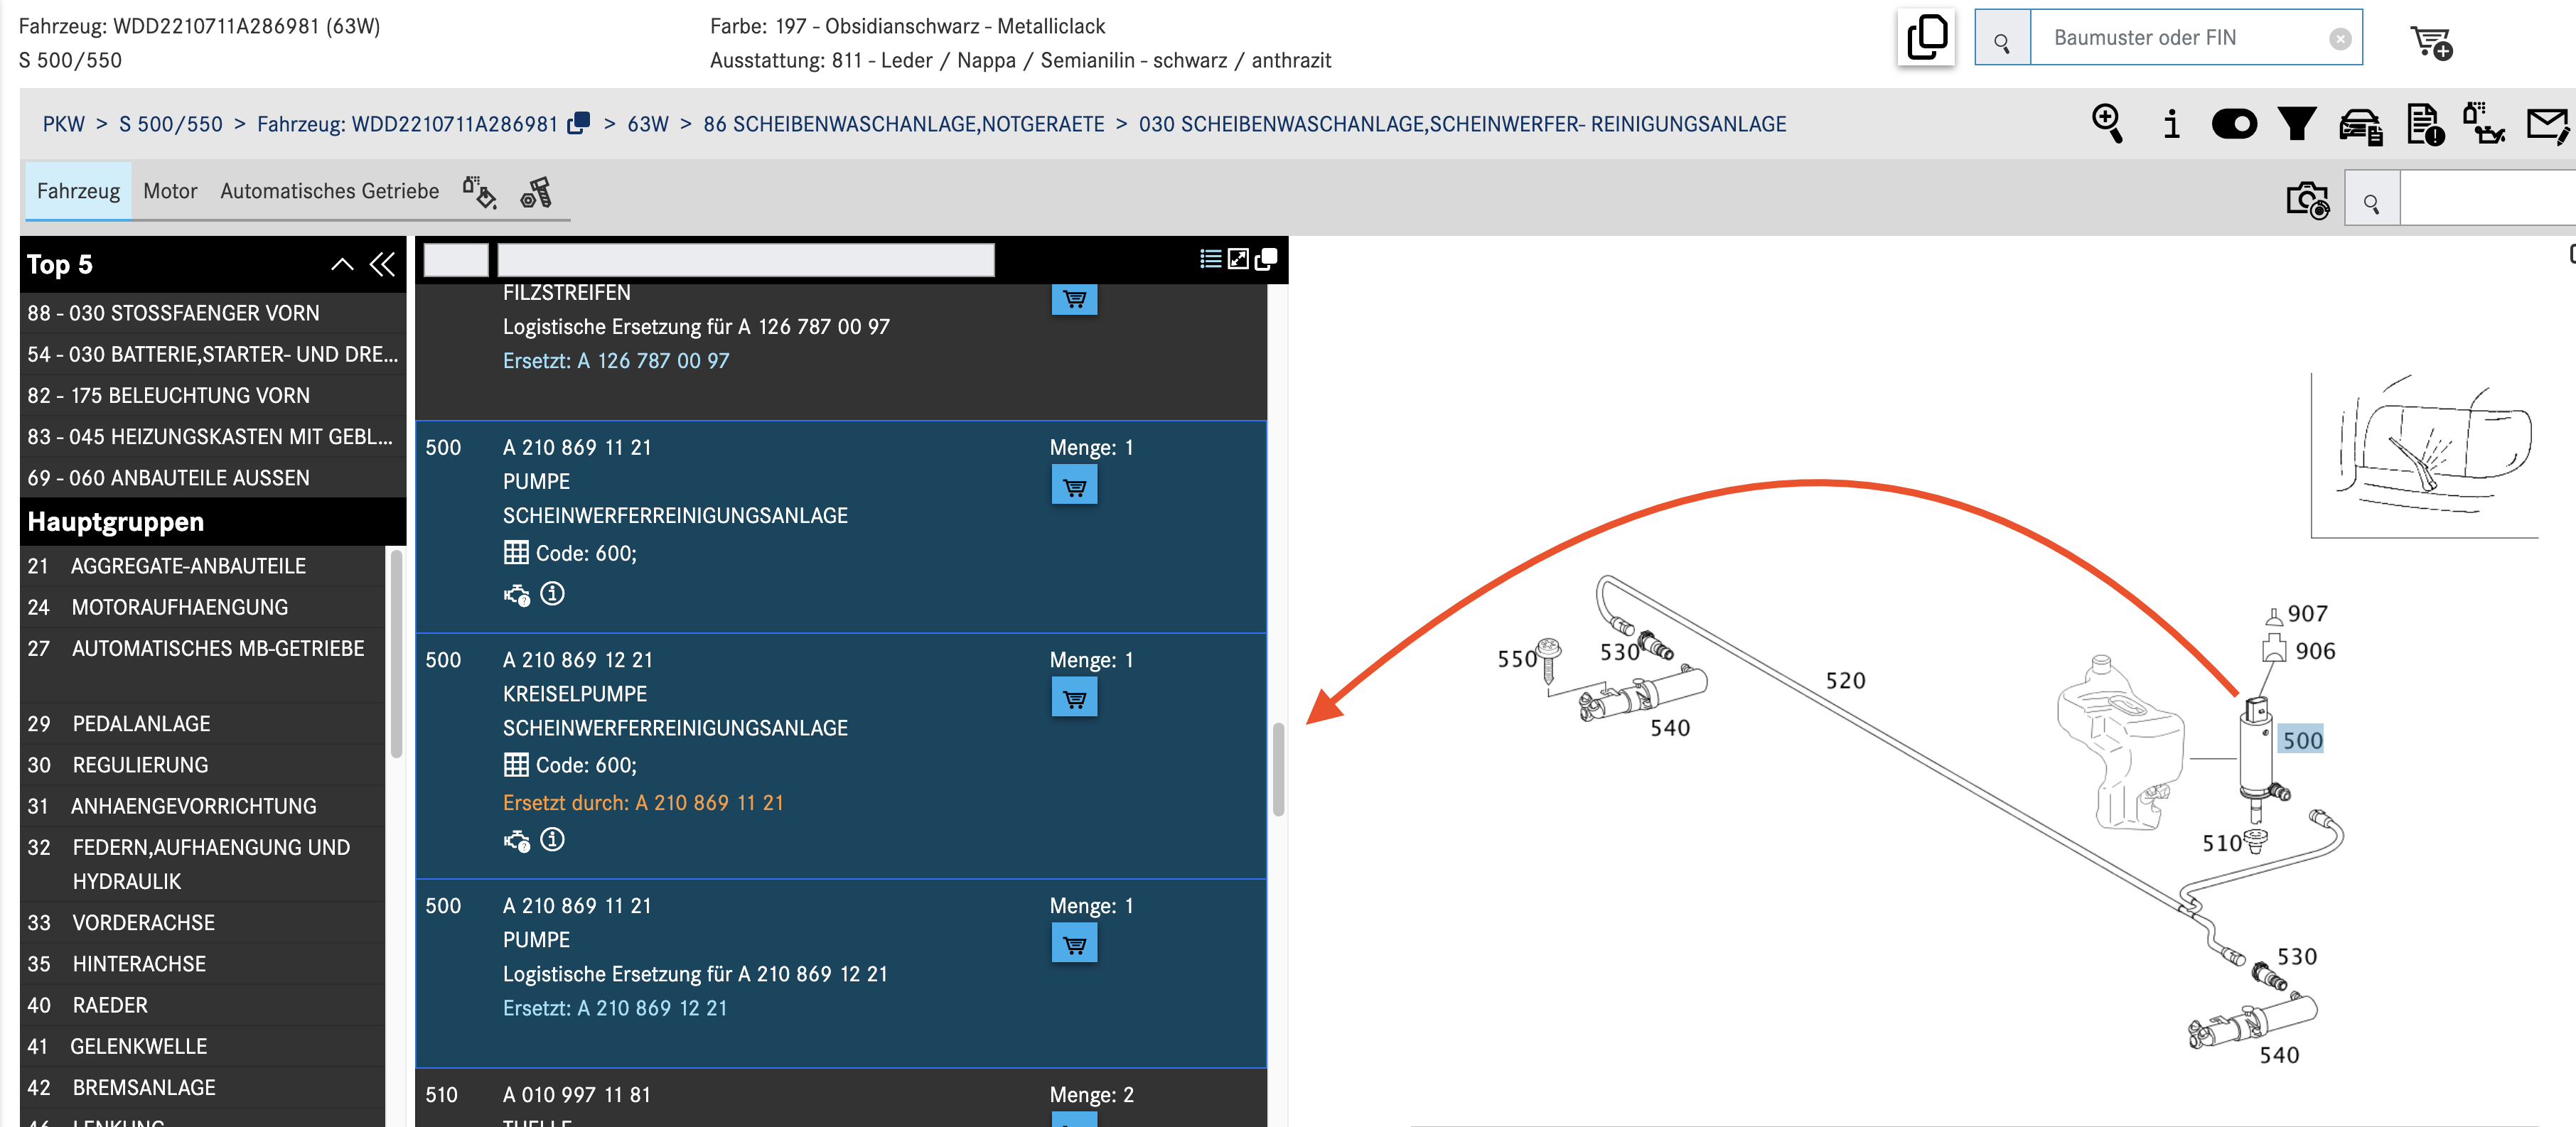Clear the Baumuster oder FIN field
Viewport: 2576px width, 1127px height.
pyautogui.click(x=2340, y=39)
